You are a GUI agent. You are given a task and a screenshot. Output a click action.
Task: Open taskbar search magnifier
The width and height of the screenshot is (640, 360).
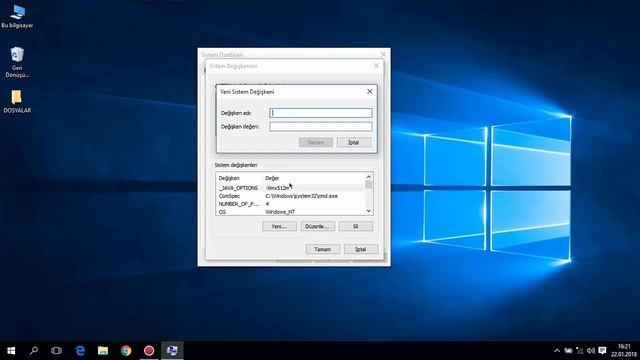coord(34,351)
